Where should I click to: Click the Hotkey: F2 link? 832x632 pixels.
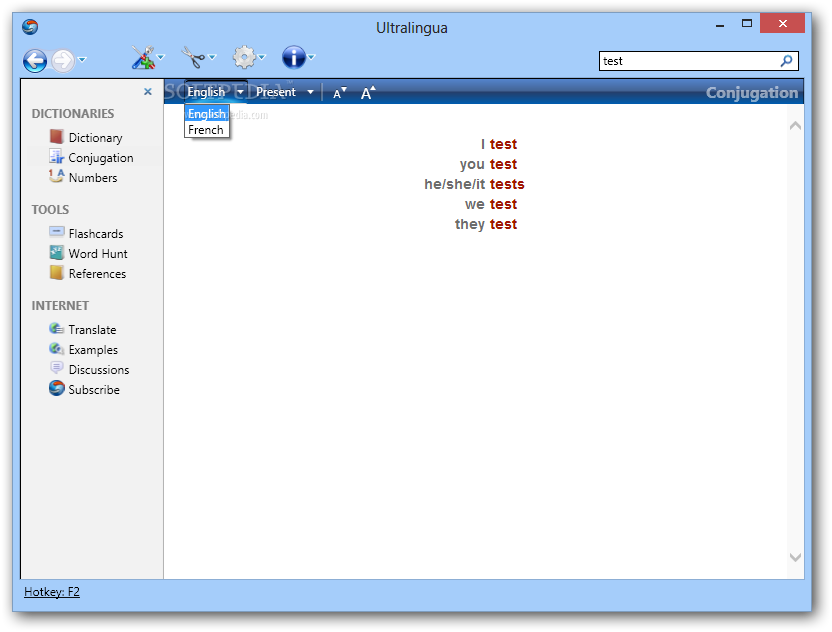[x=52, y=592]
